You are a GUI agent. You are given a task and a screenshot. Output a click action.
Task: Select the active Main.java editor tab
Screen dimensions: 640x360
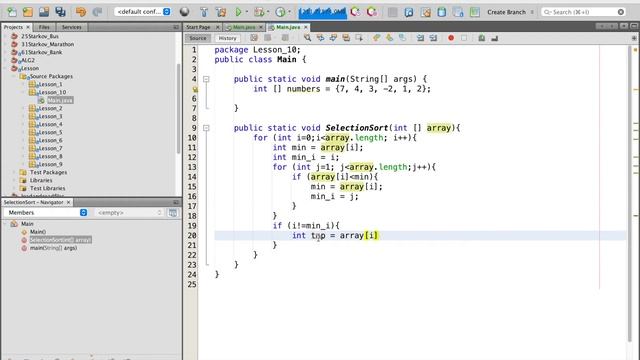click(x=288, y=27)
